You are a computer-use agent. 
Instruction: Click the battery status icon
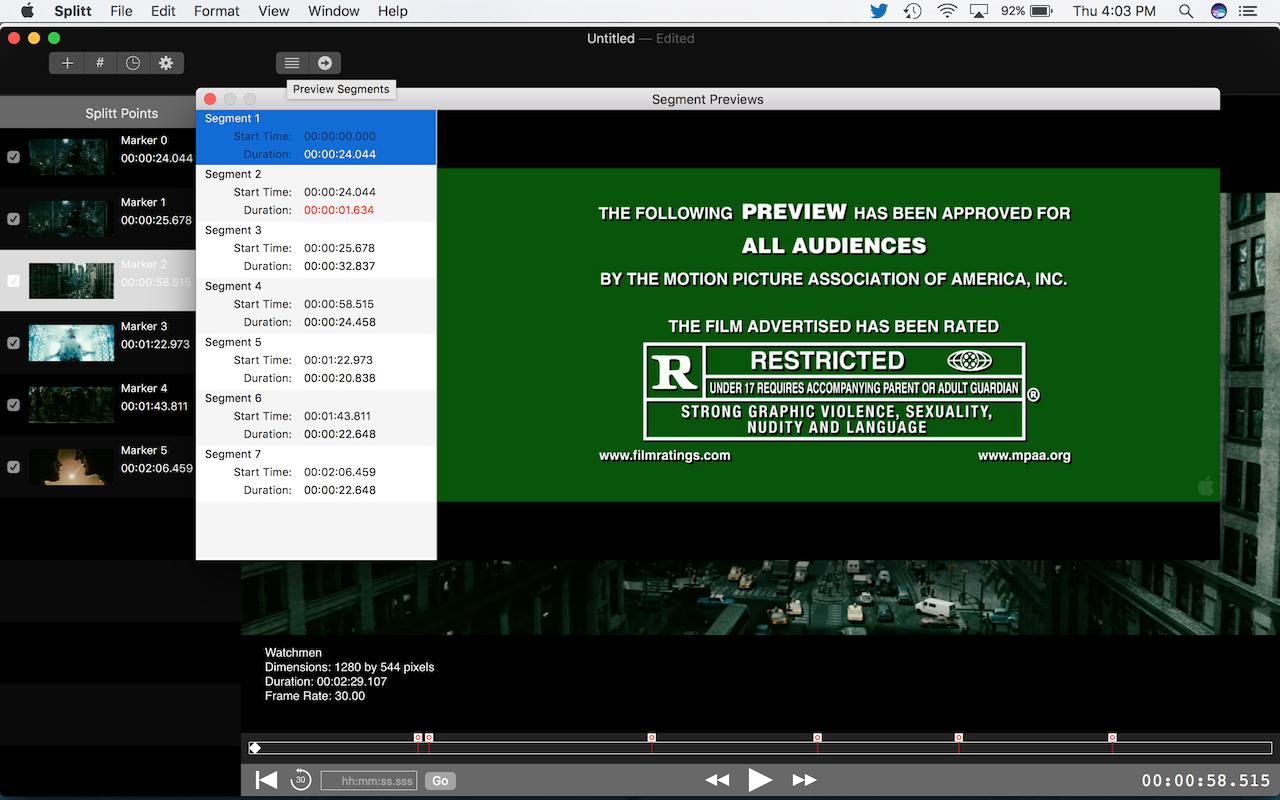[1040, 11]
